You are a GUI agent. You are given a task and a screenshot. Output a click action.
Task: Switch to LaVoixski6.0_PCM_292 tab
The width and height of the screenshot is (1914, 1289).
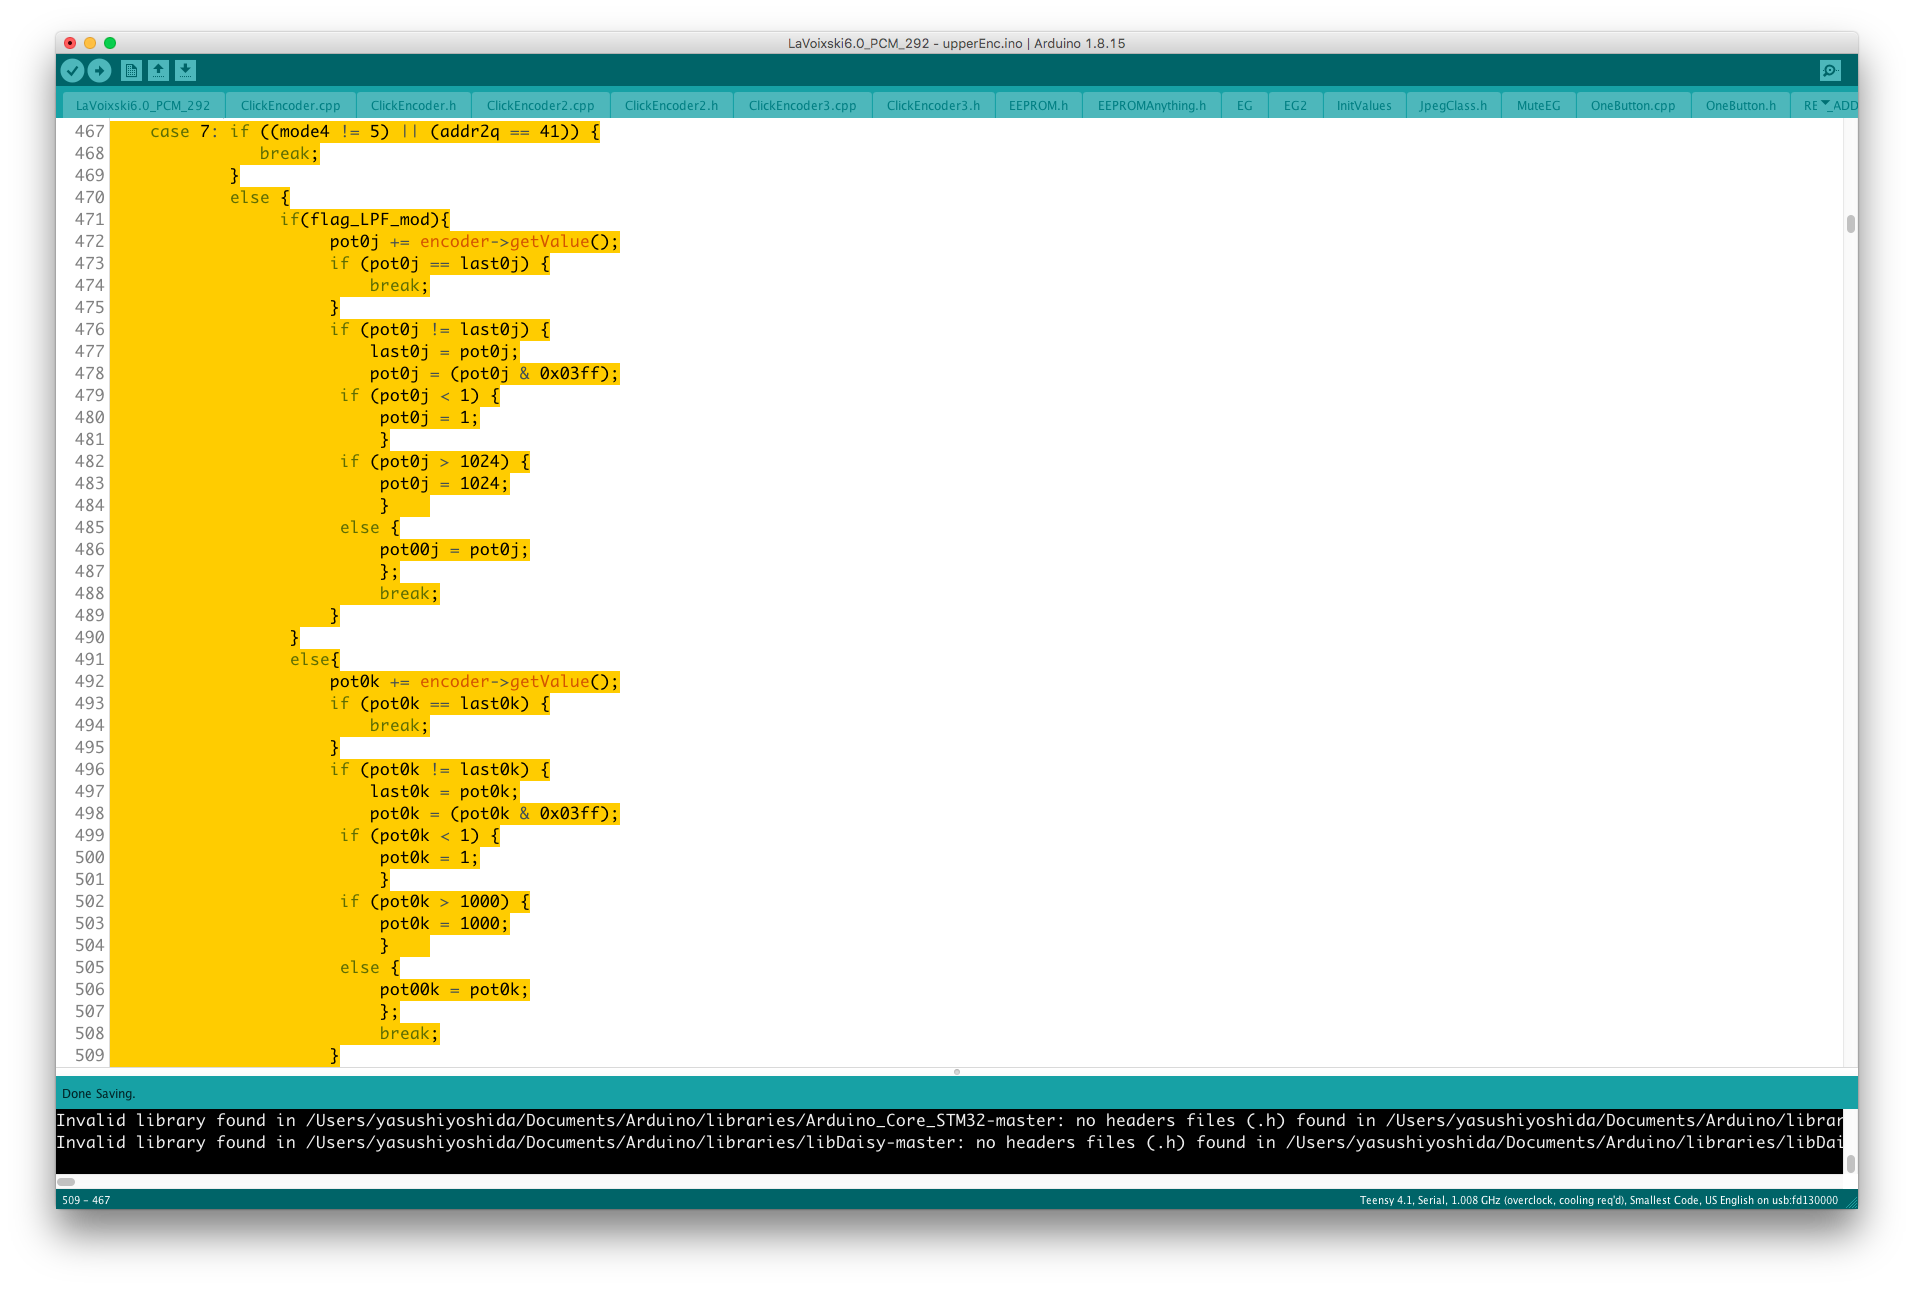tap(143, 105)
